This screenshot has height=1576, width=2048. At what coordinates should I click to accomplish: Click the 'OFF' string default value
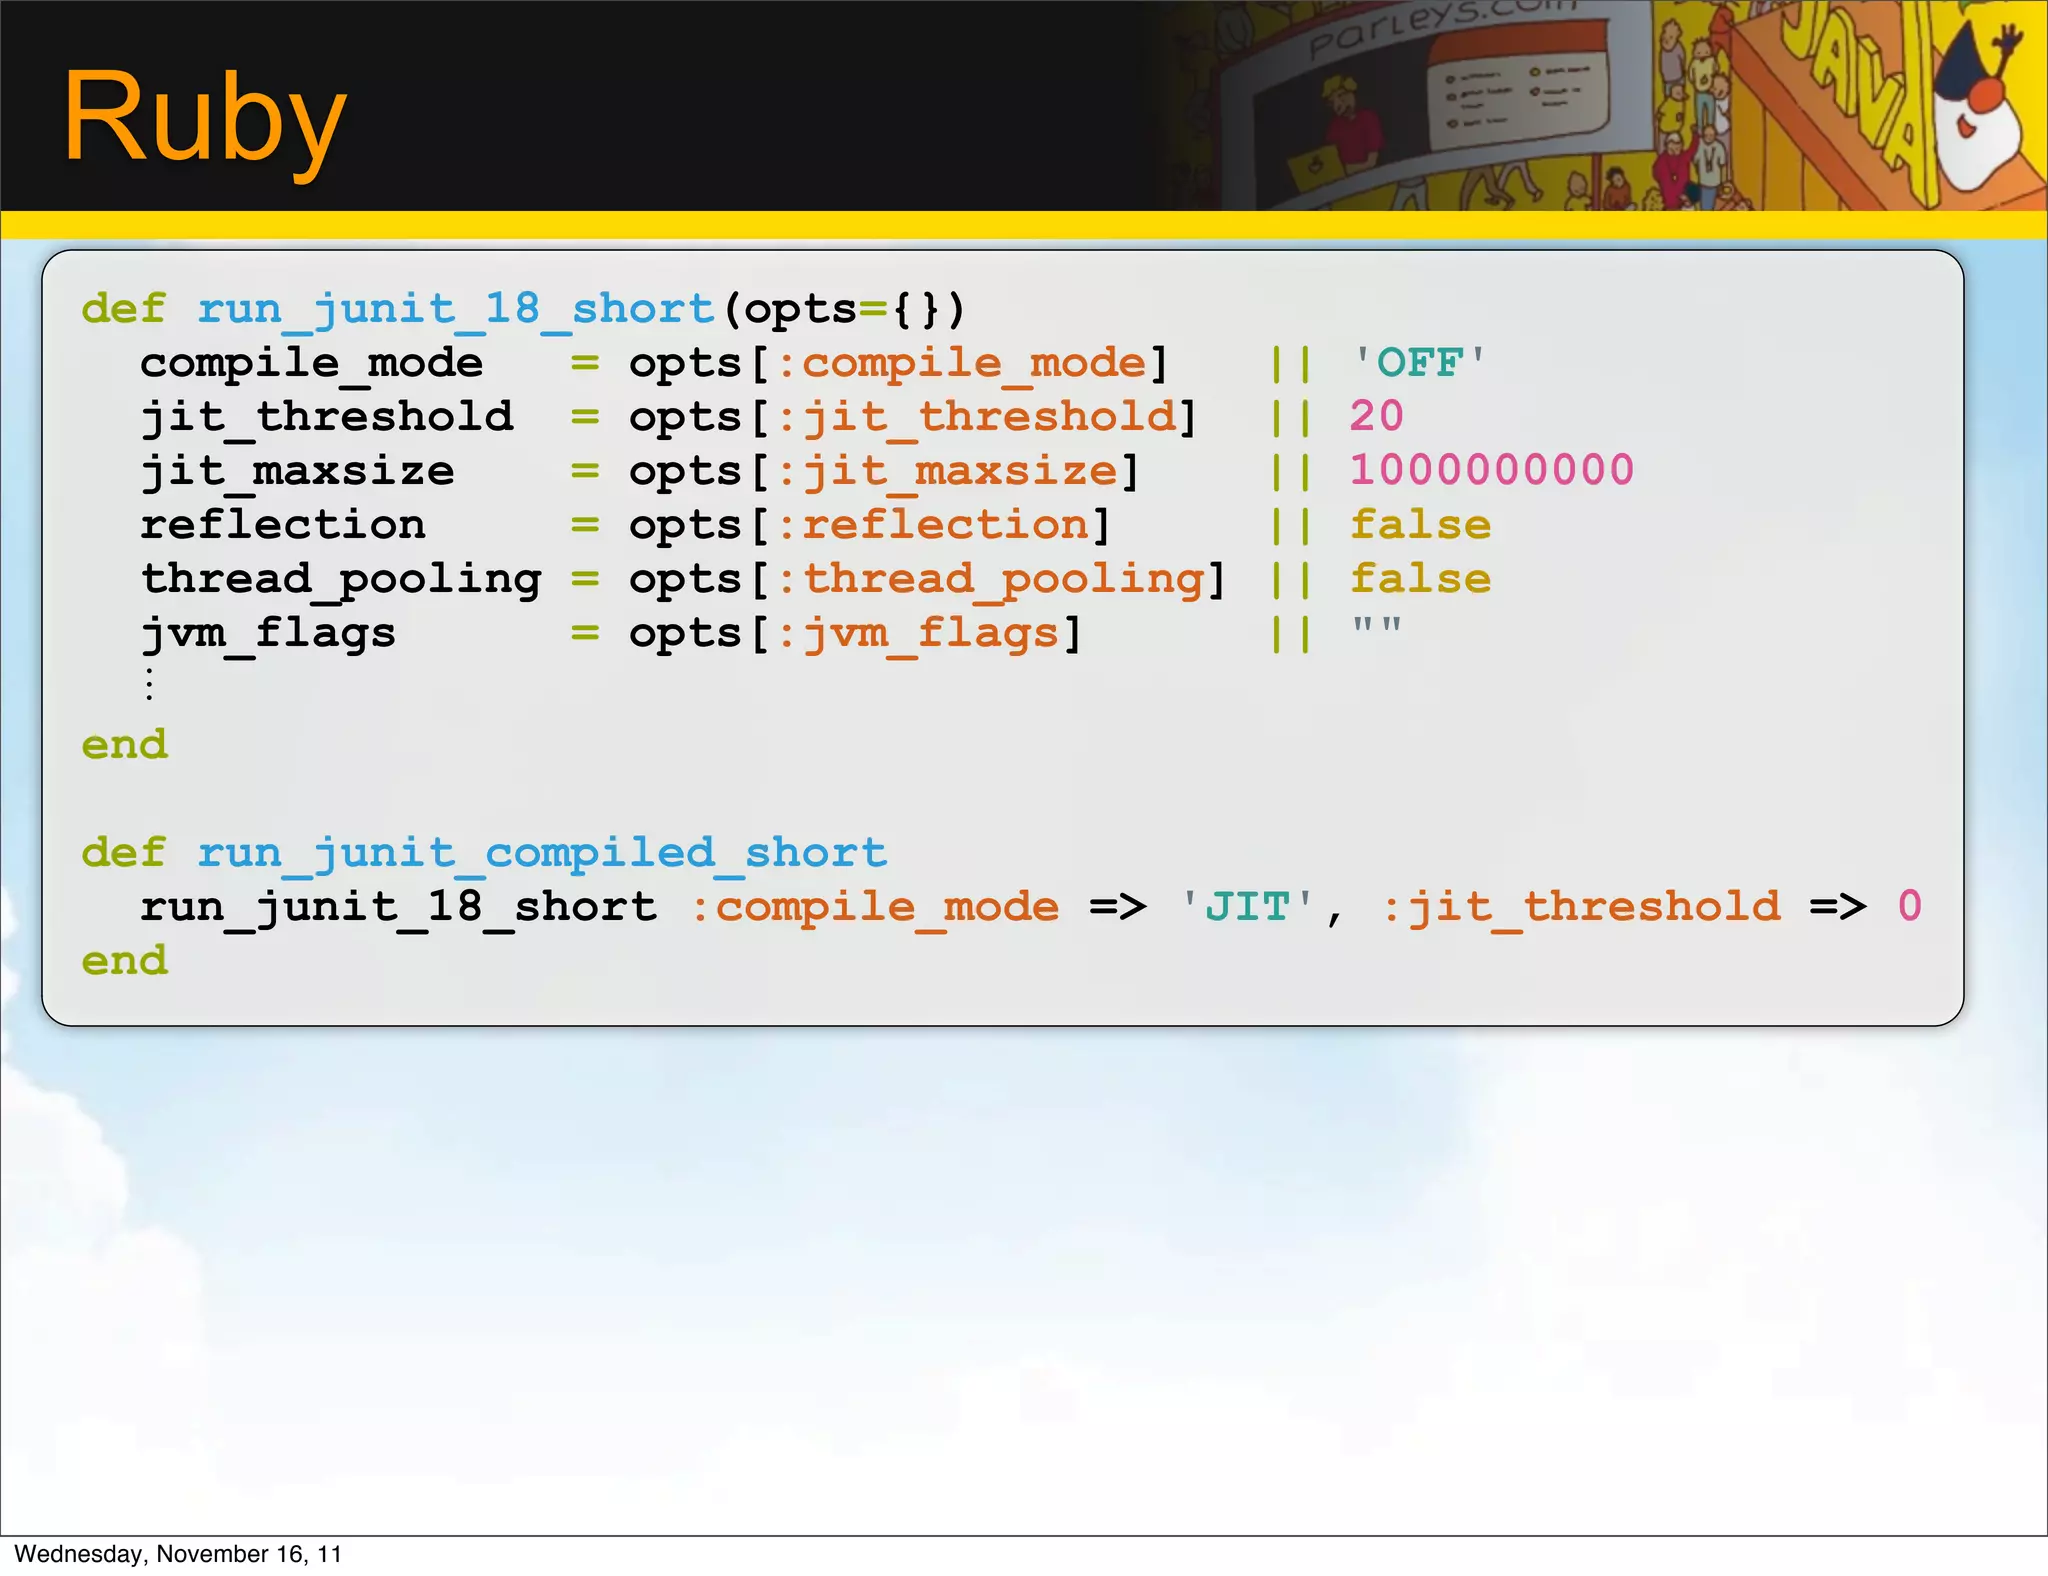[x=1419, y=362]
